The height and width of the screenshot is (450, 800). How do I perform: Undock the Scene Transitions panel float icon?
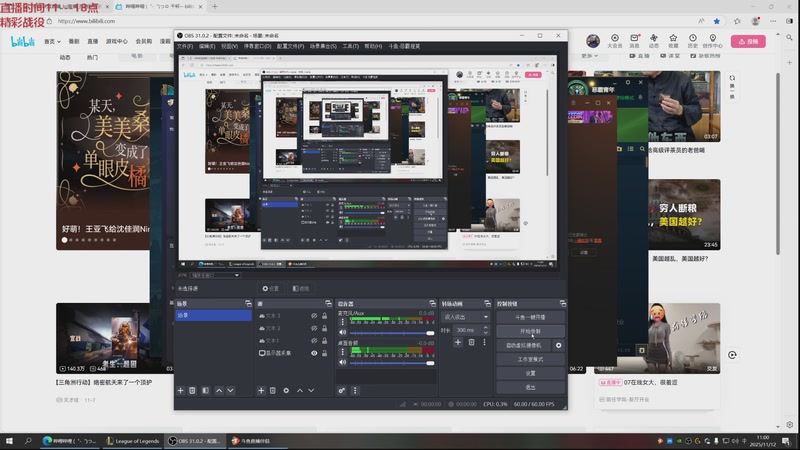[487, 304]
